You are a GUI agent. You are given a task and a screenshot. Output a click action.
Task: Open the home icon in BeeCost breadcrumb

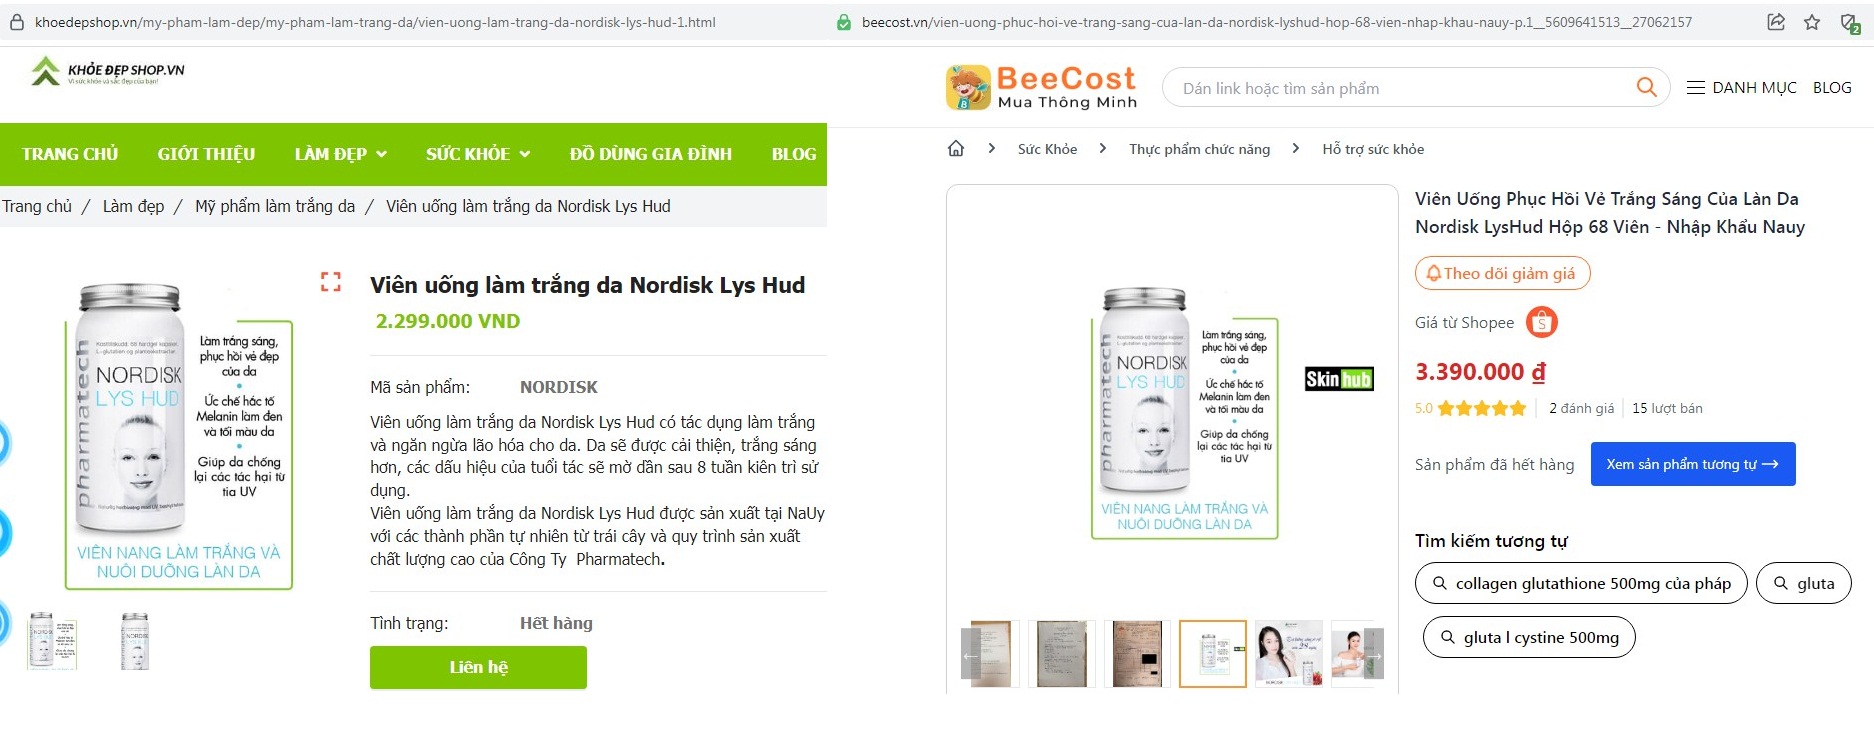point(956,149)
